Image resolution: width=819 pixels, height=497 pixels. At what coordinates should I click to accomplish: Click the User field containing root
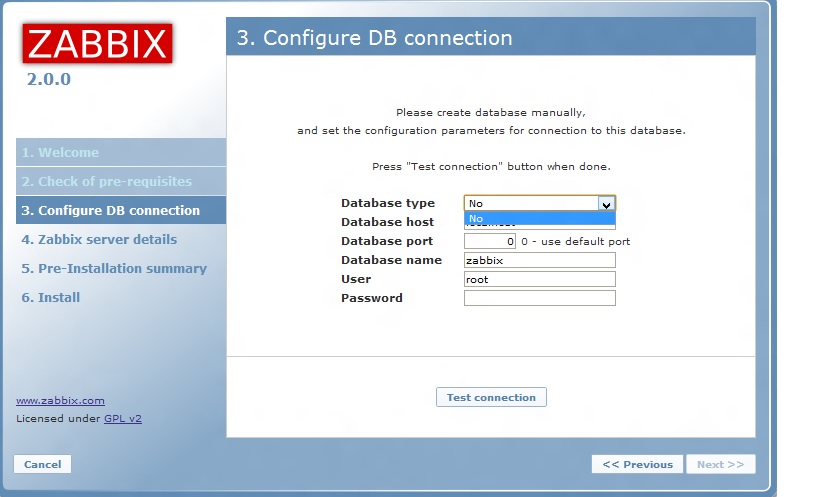point(540,279)
